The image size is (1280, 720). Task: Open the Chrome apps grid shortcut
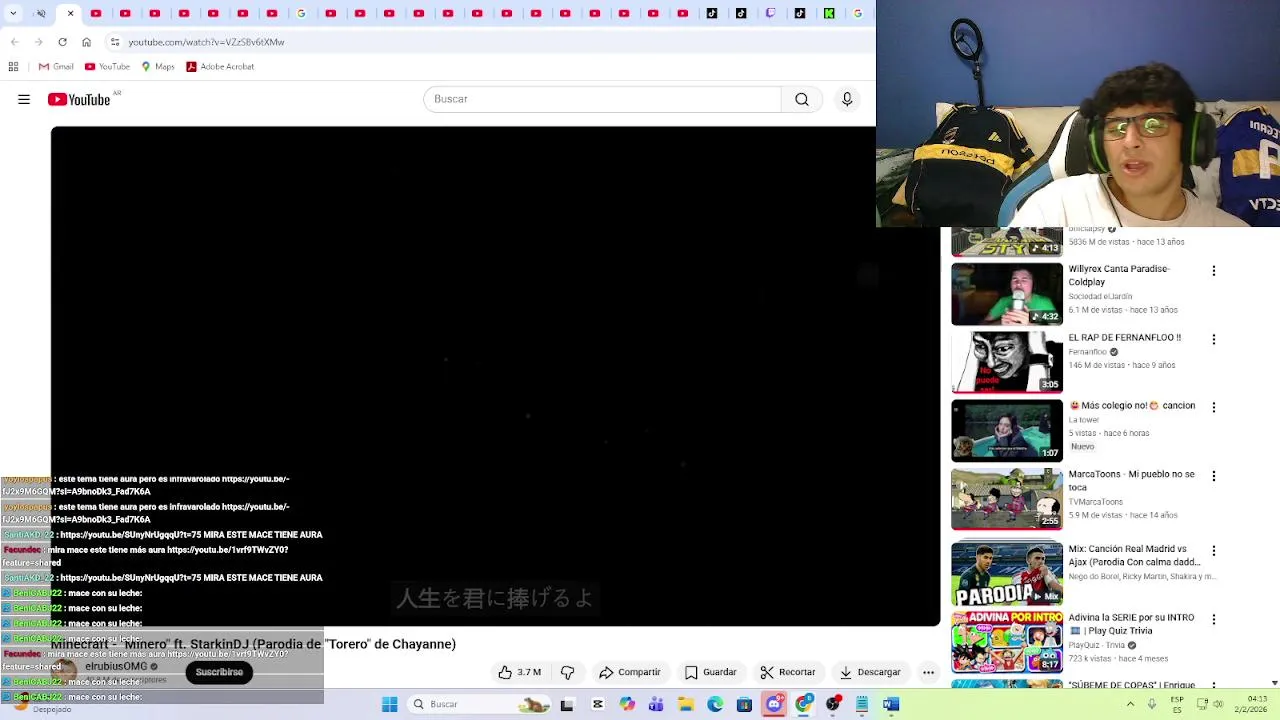click(x=13, y=66)
